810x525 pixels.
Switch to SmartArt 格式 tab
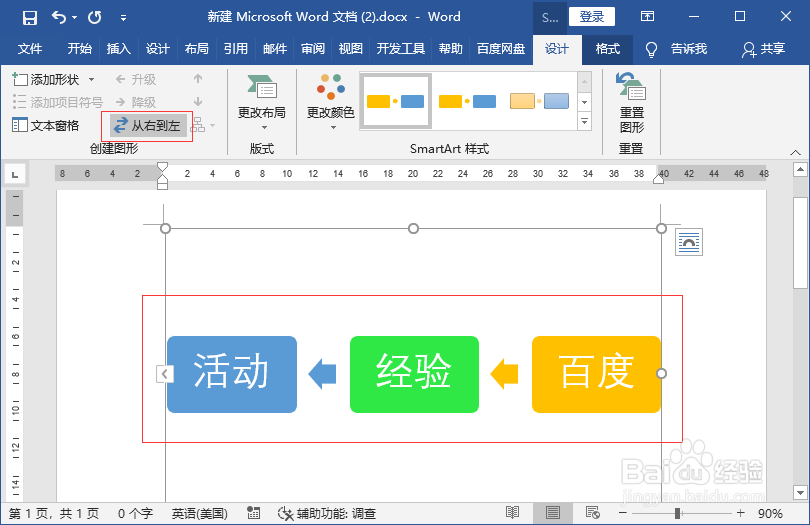(x=608, y=49)
